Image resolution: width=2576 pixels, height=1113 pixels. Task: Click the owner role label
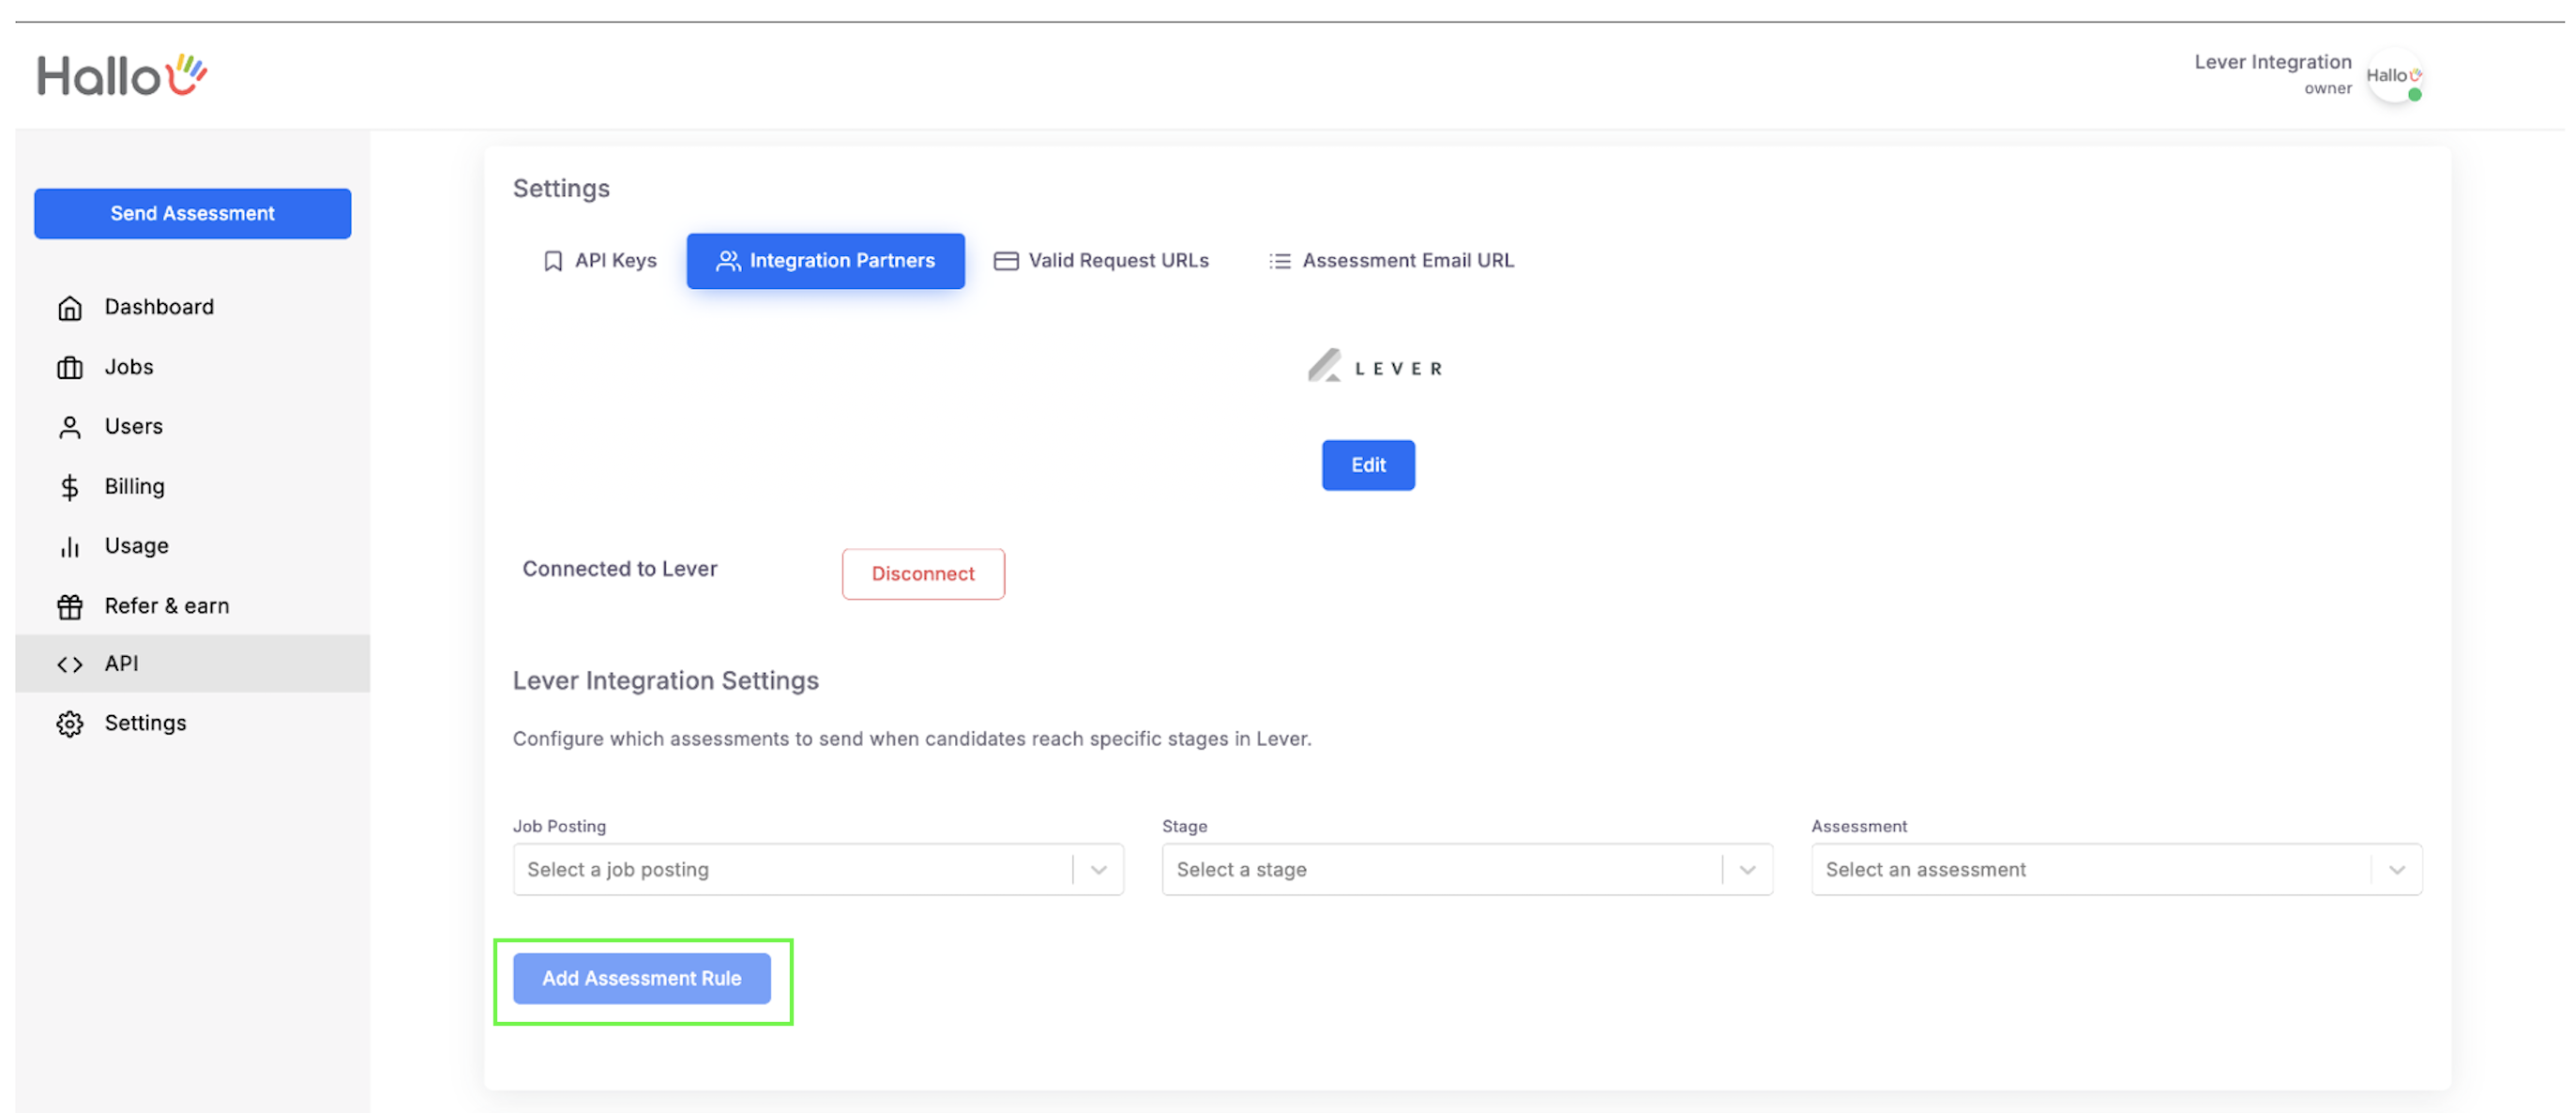click(x=2327, y=88)
